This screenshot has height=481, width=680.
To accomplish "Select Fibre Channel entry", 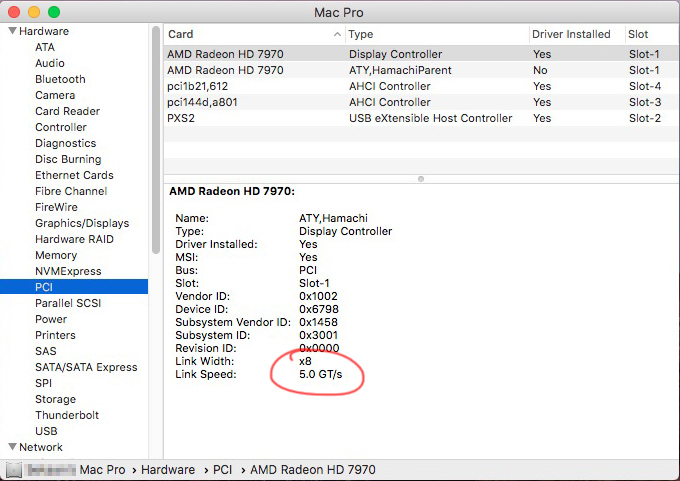I will click(x=71, y=191).
